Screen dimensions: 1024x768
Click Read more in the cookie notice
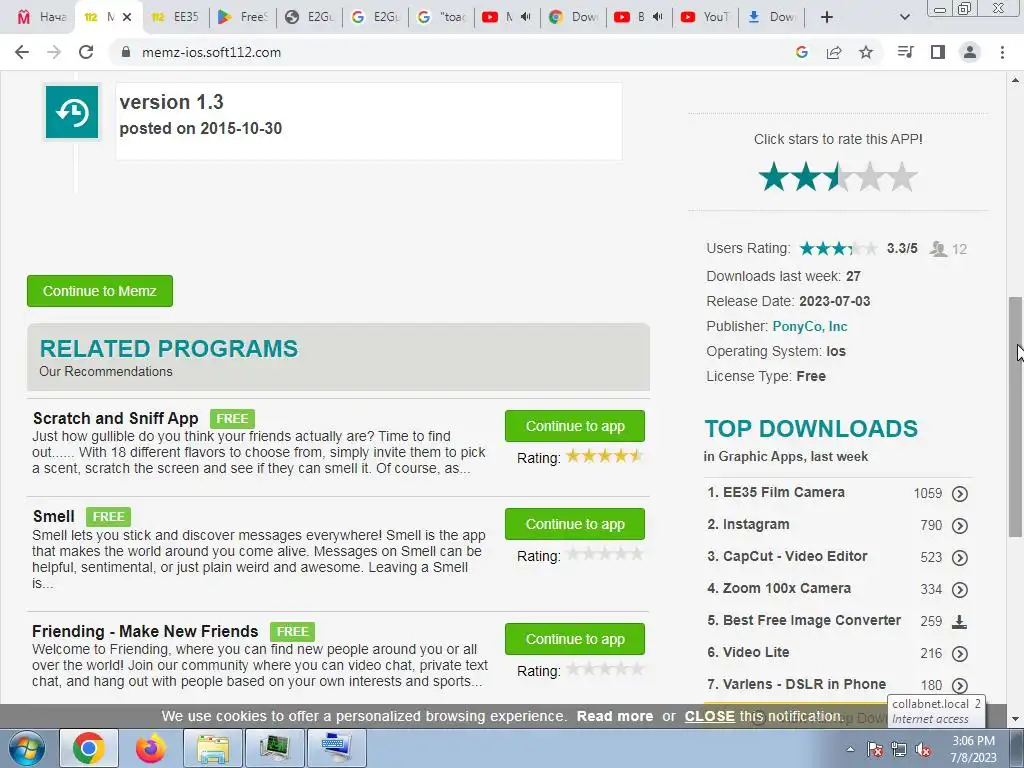pos(615,716)
